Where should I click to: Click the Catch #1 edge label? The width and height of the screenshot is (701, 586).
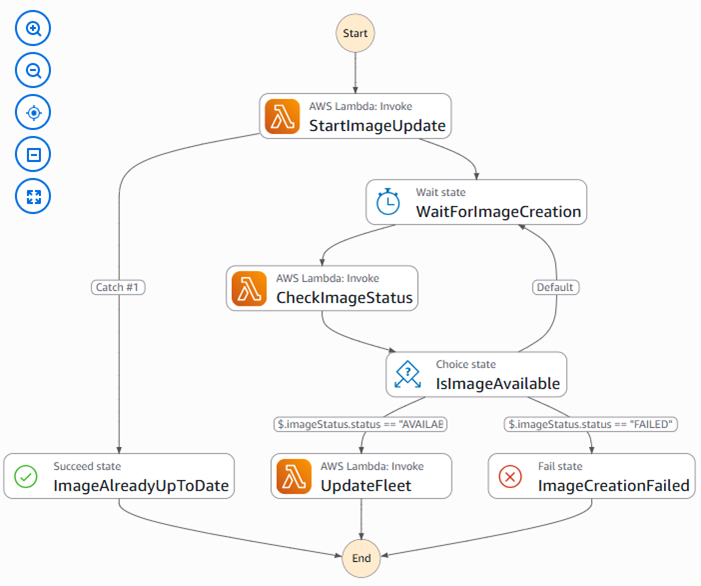click(118, 287)
